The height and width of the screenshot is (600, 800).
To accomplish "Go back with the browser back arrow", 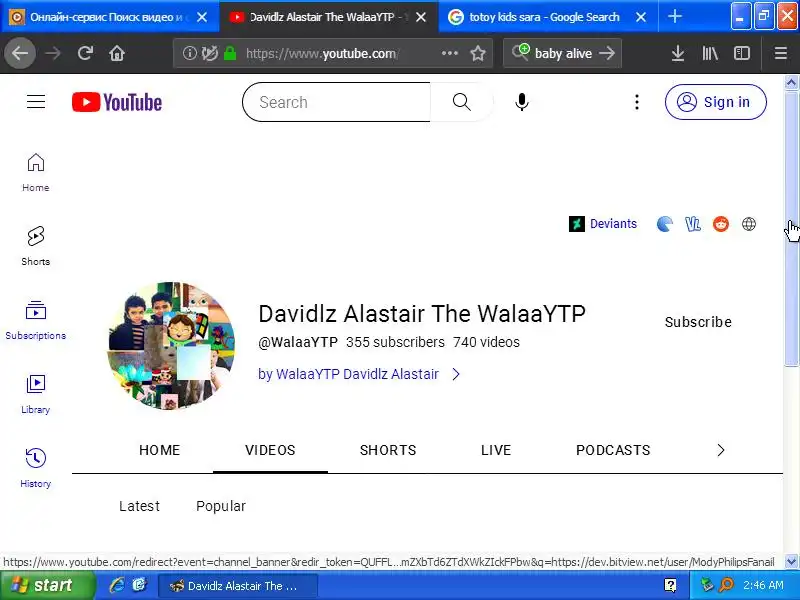I will 20,53.
